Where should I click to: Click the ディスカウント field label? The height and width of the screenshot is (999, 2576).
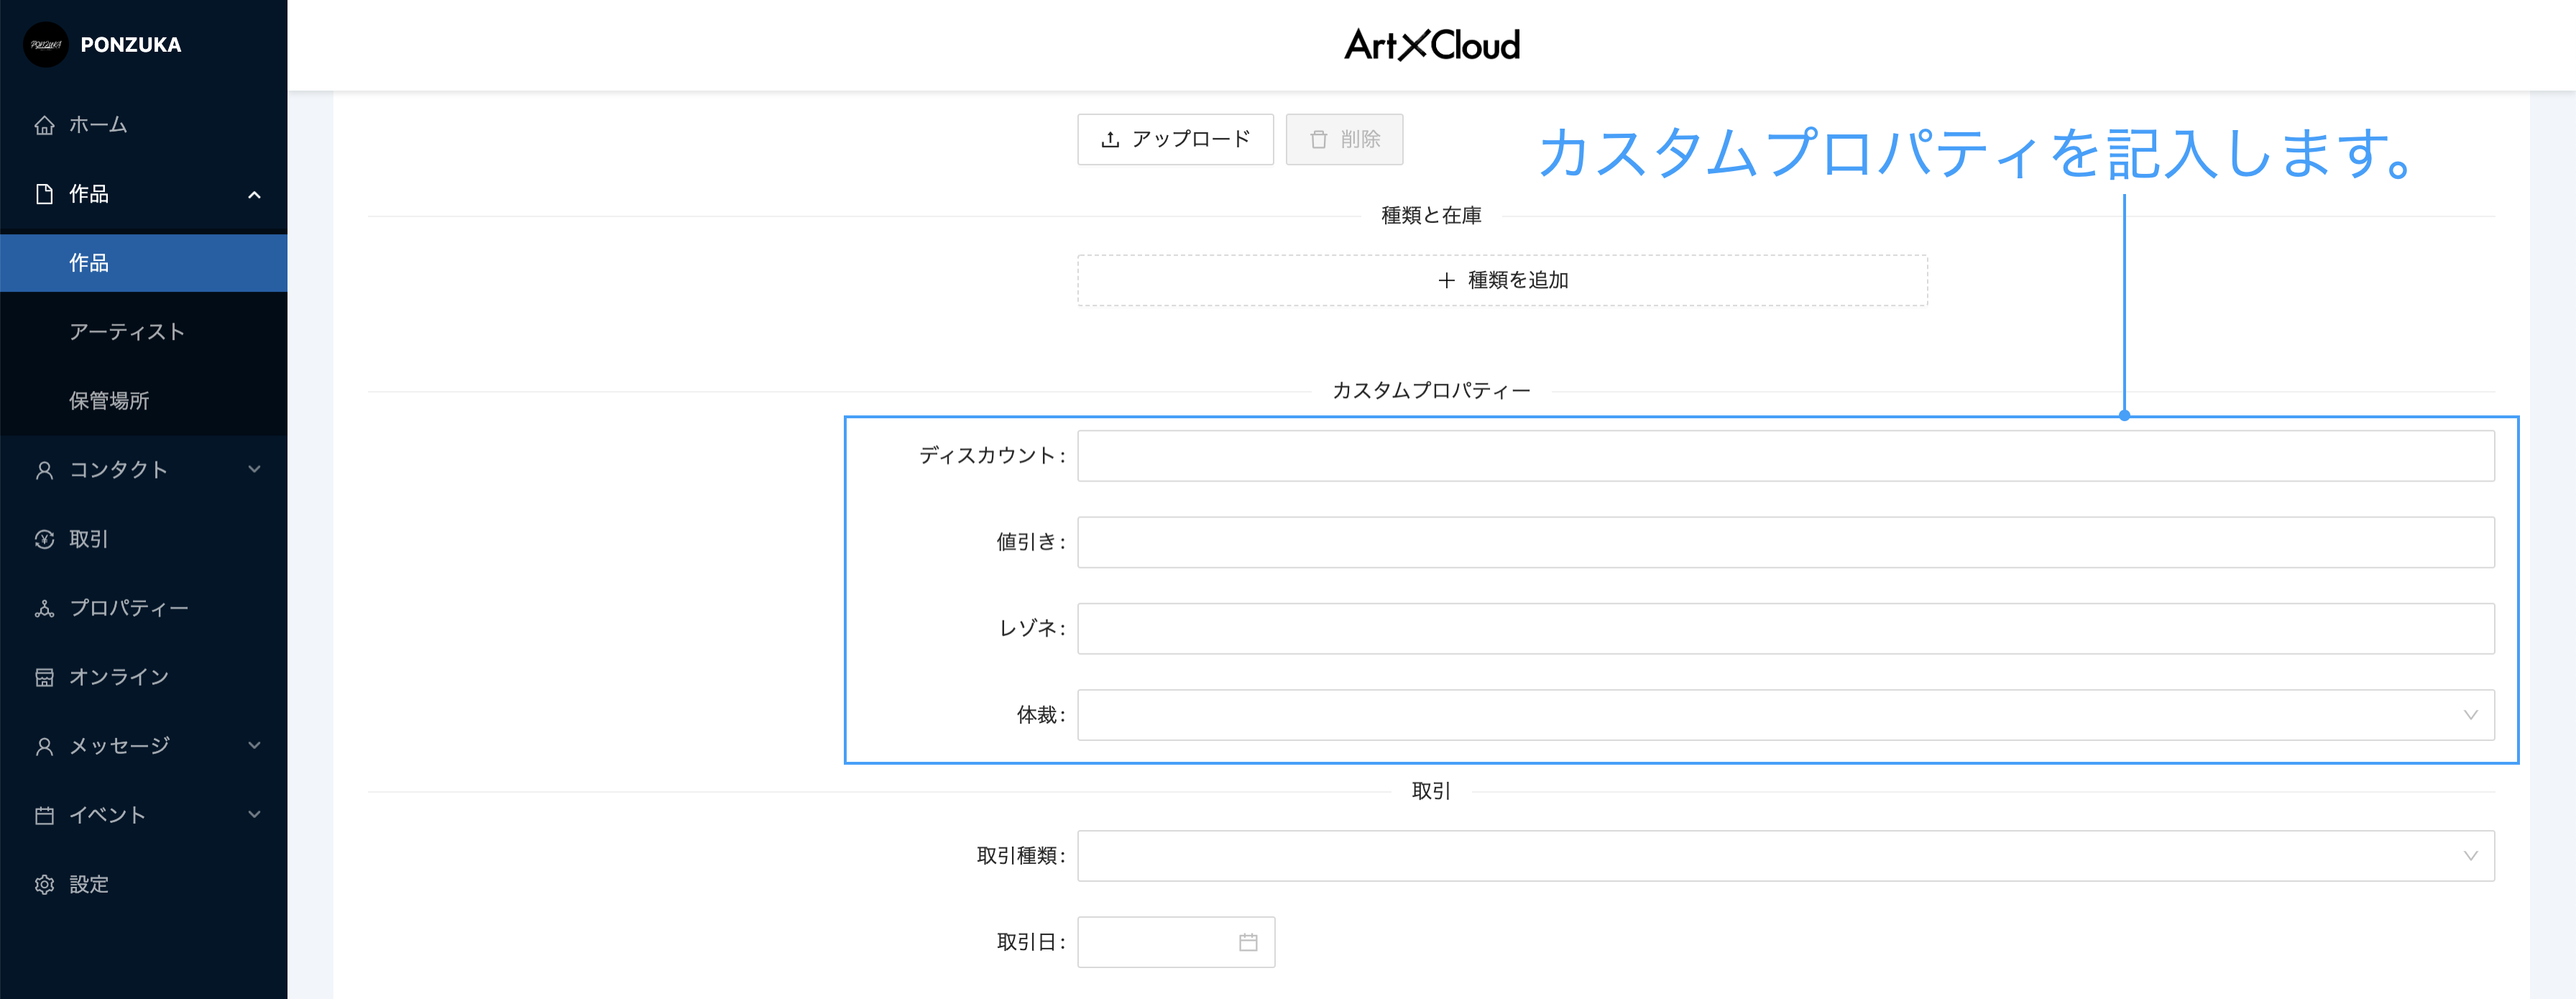[992, 456]
